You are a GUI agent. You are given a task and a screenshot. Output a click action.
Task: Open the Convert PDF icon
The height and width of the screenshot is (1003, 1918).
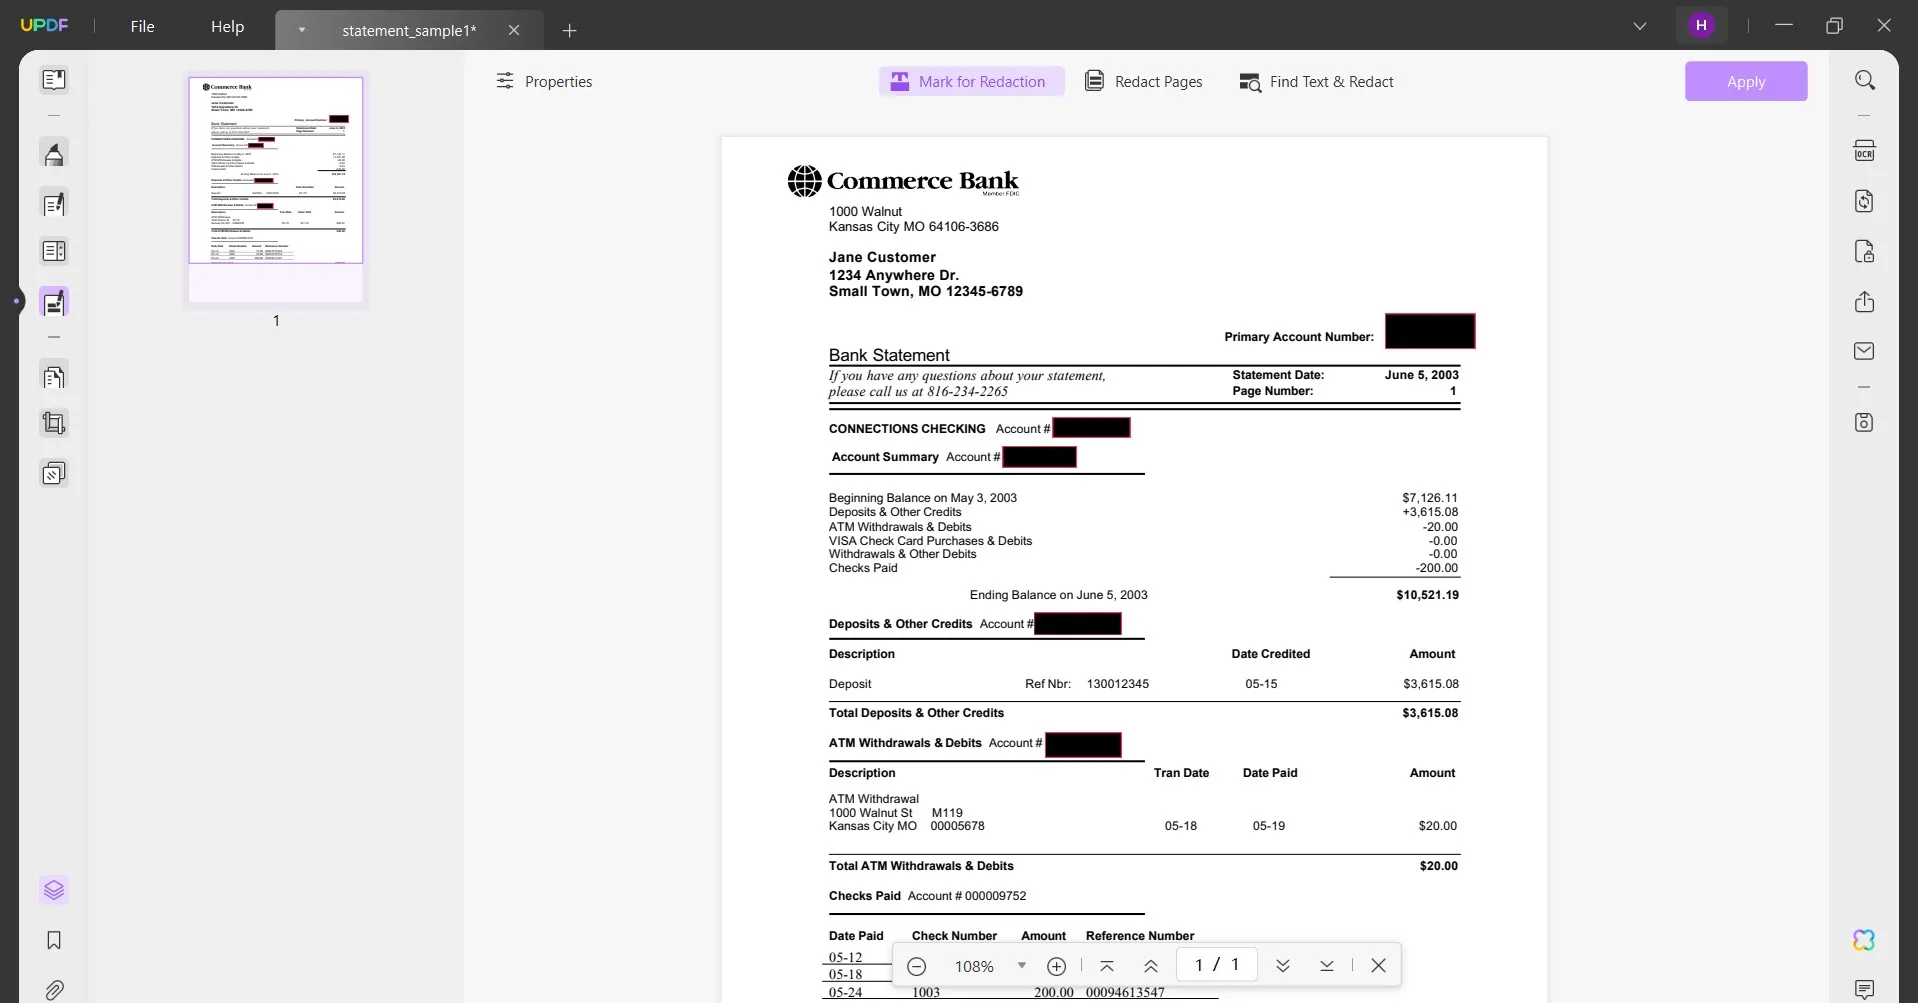pos(1864,201)
